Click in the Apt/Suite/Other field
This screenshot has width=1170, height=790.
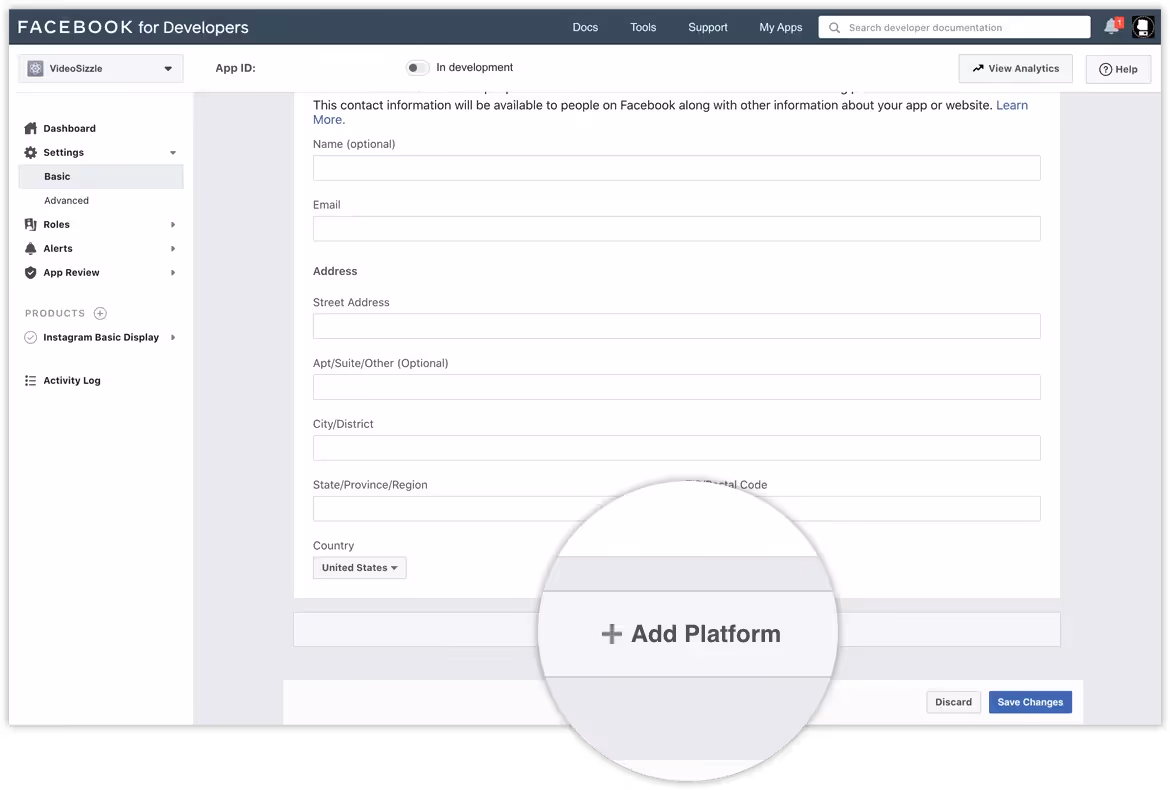coord(676,387)
